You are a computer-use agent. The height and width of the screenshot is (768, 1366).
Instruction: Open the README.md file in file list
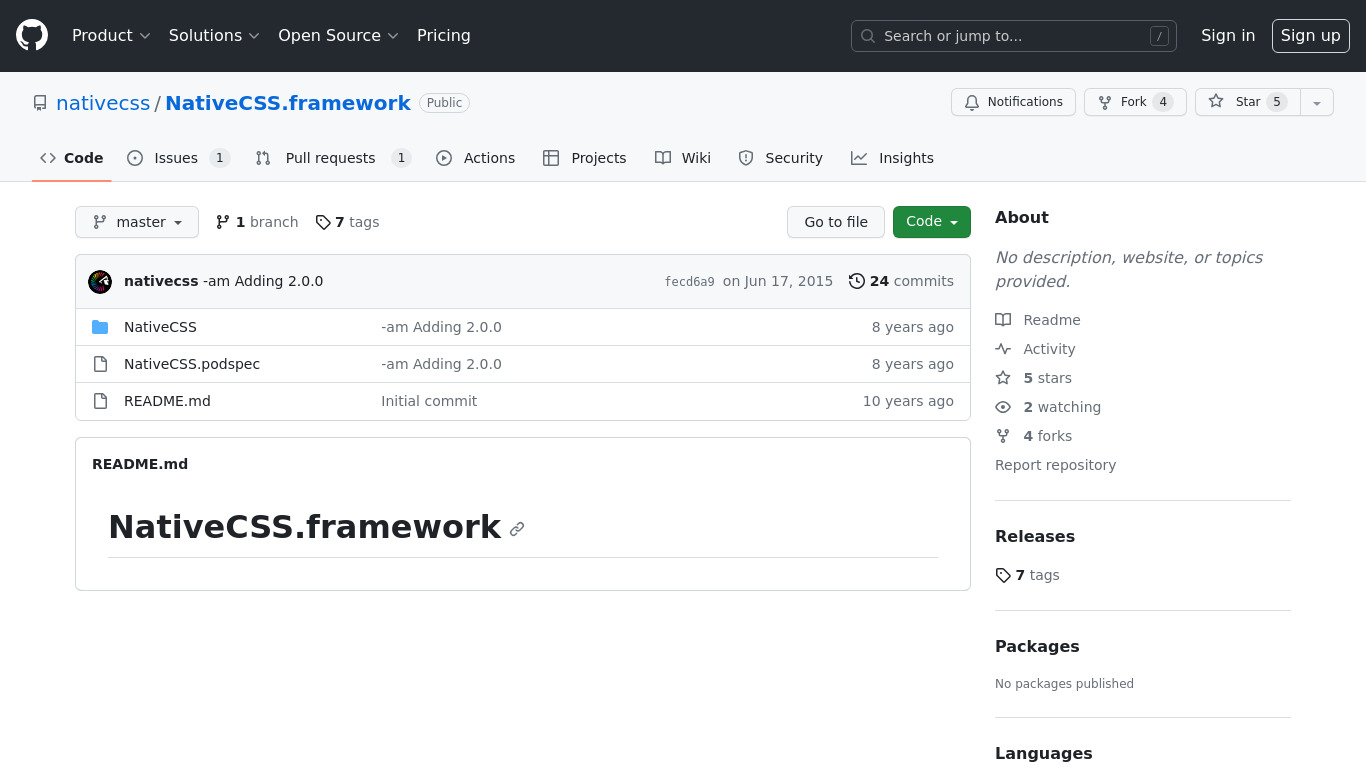coord(167,401)
